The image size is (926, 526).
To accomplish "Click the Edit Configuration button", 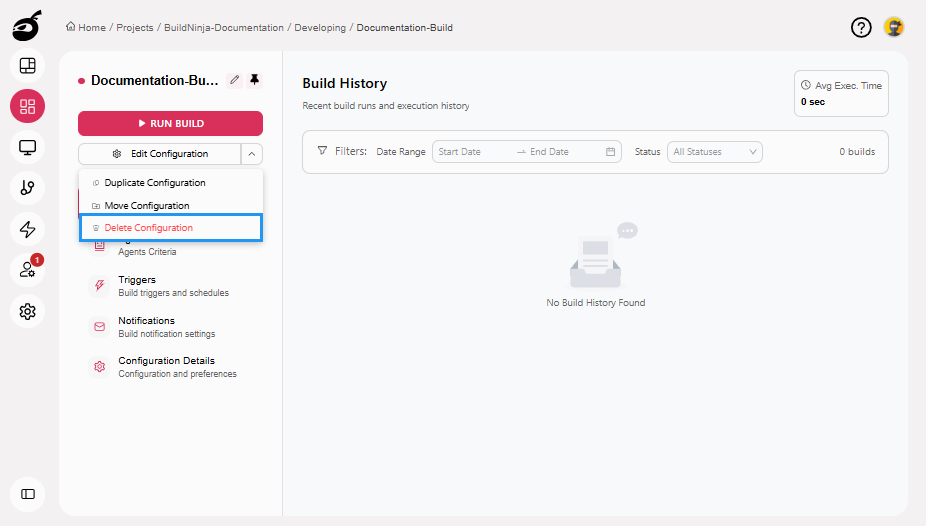I will coord(159,154).
